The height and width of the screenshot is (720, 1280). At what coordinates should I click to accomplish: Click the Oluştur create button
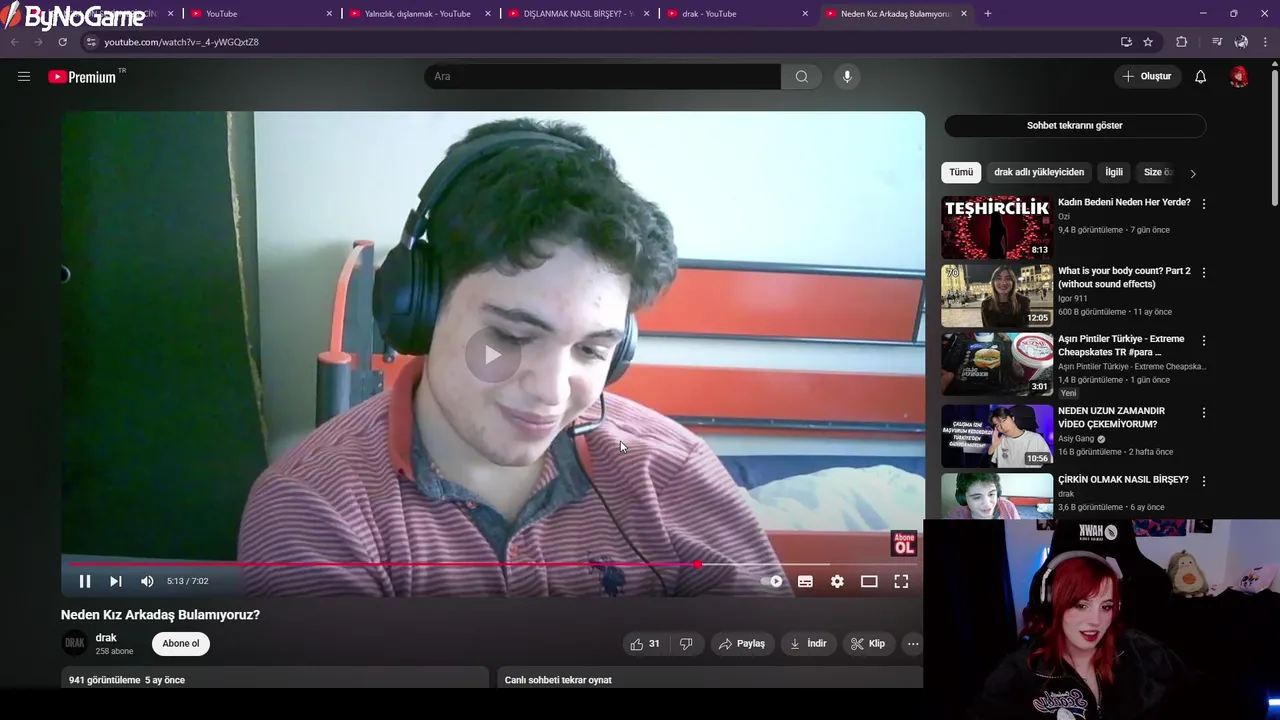(x=1146, y=77)
